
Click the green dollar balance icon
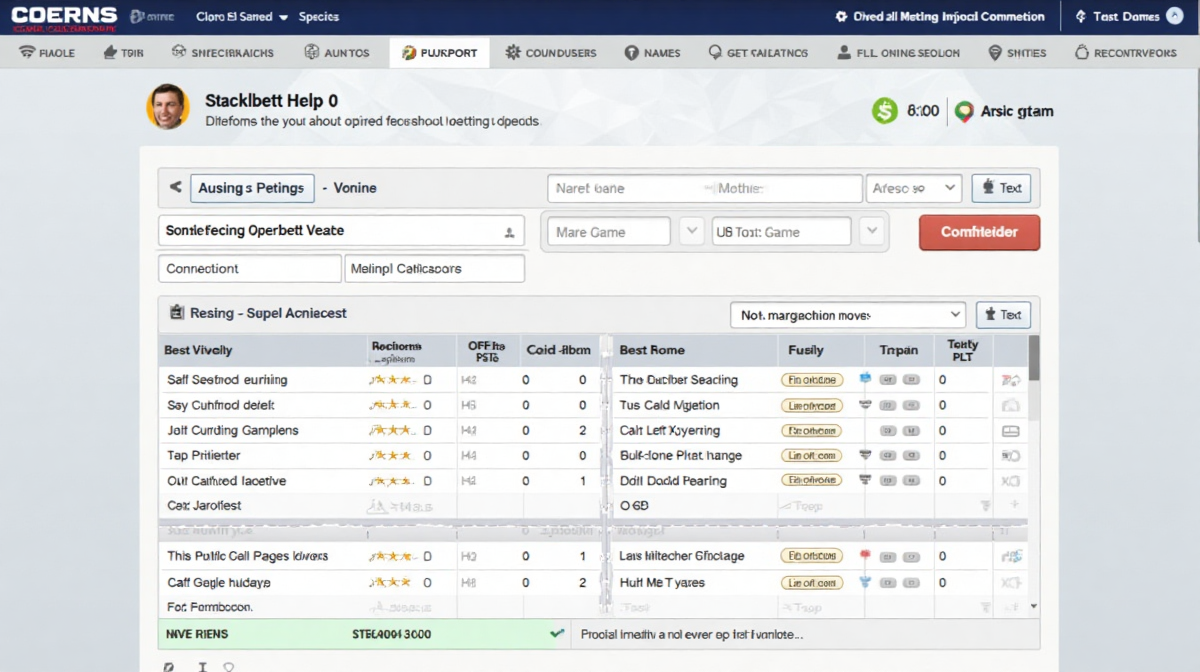point(884,111)
